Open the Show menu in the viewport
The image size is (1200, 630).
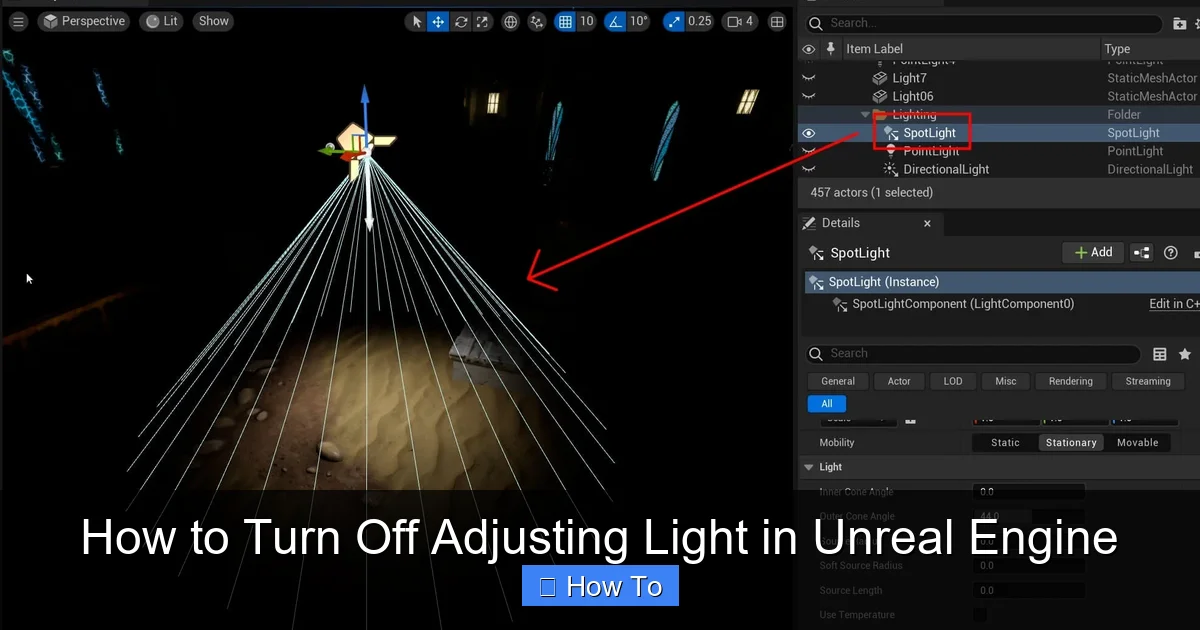tap(213, 20)
